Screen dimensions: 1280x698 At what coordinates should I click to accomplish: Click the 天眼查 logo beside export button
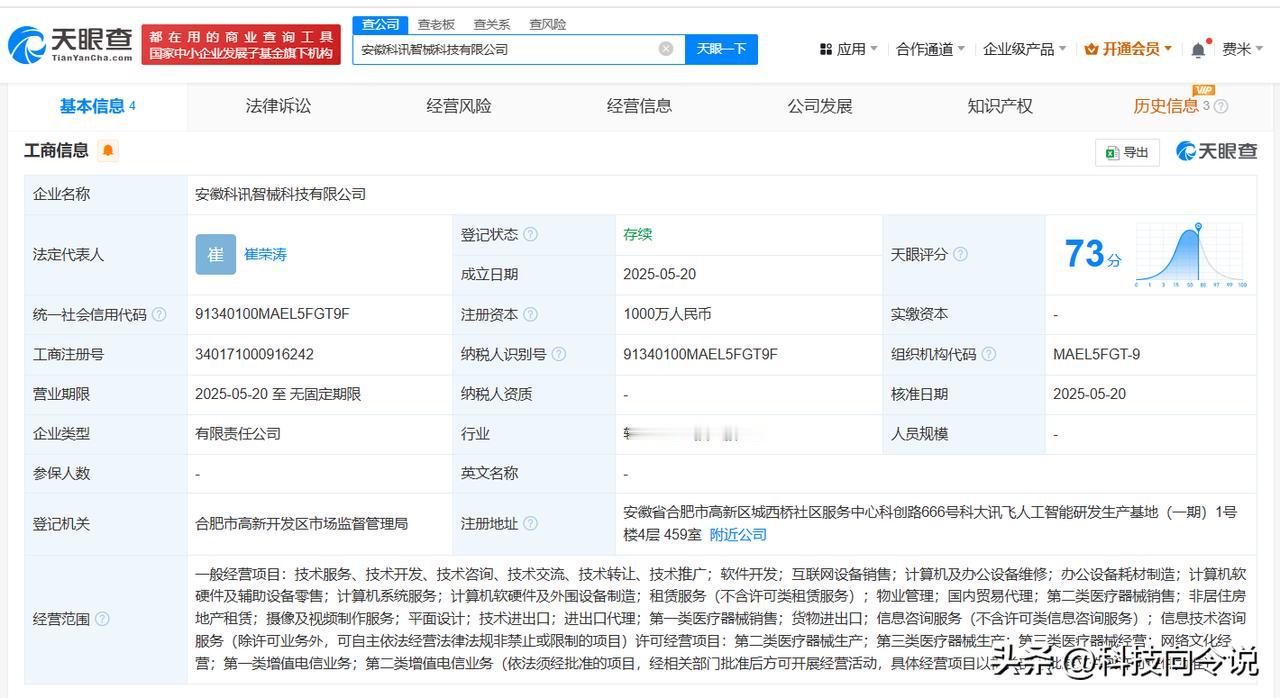pos(1216,151)
